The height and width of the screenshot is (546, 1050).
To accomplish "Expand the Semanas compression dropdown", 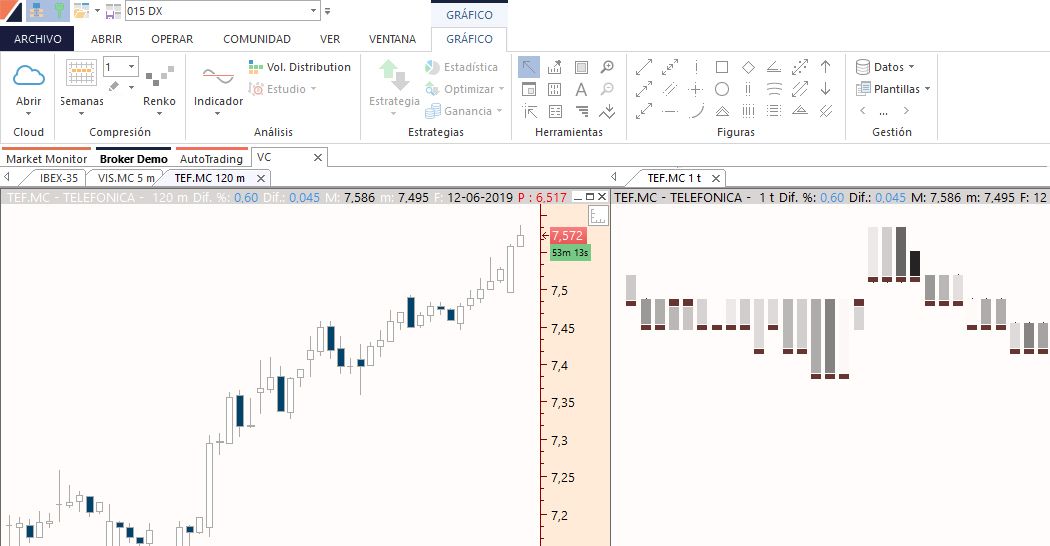I will pyautogui.click(x=81, y=114).
